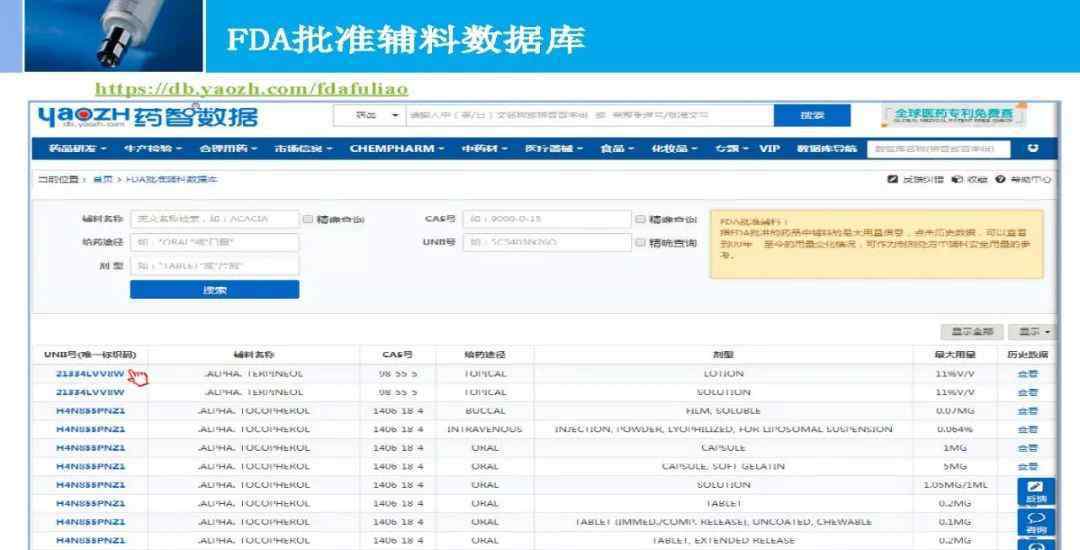The height and width of the screenshot is (550, 1080).
Task: Expand the 市场信息 nav menu
Action: point(303,148)
